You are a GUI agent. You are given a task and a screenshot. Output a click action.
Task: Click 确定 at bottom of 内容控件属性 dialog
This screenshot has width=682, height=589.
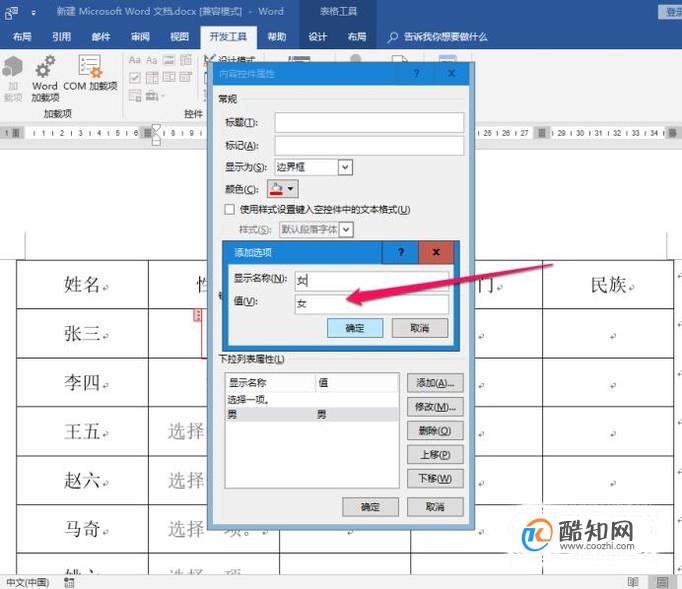pos(370,507)
